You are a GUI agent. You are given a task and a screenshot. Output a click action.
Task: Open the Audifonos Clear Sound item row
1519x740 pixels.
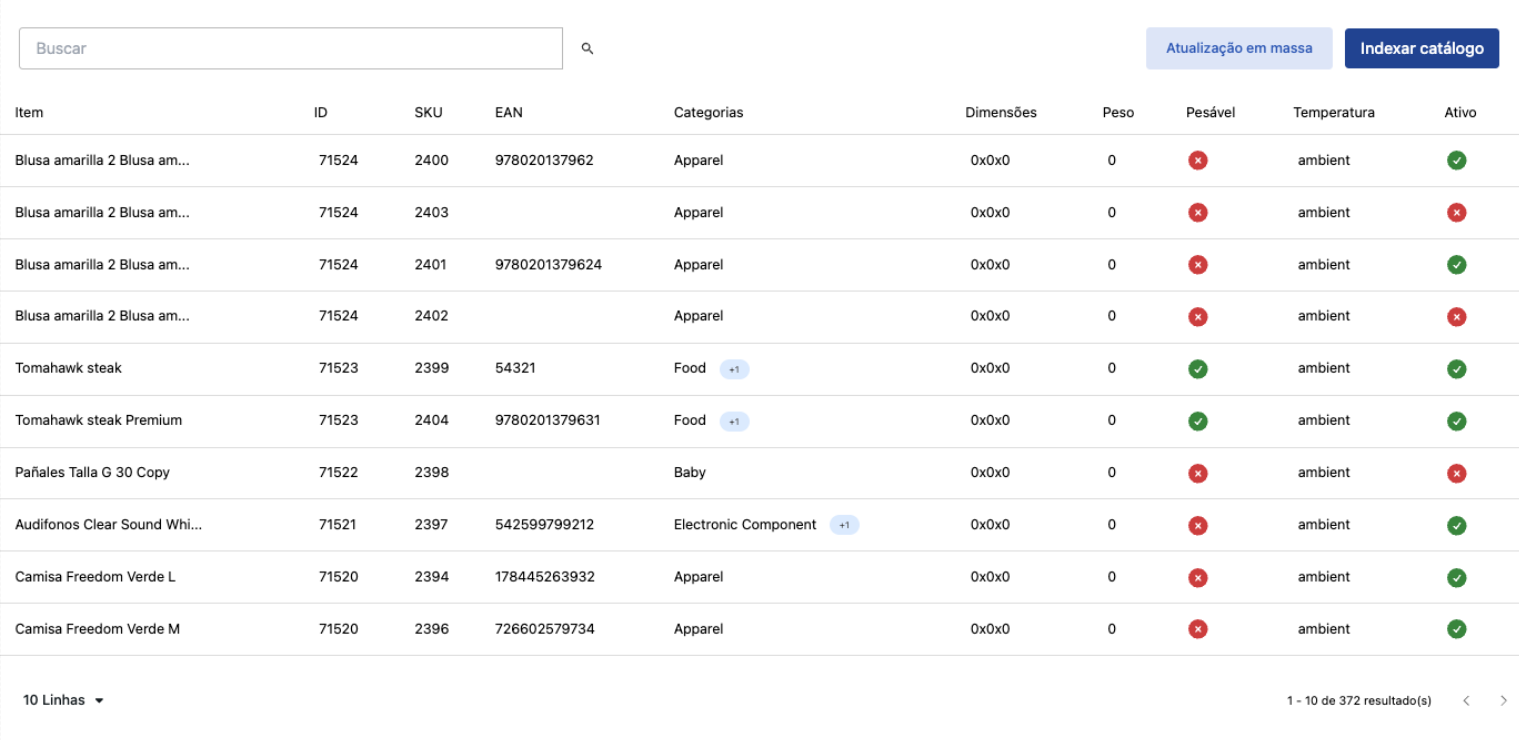click(x=108, y=525)
